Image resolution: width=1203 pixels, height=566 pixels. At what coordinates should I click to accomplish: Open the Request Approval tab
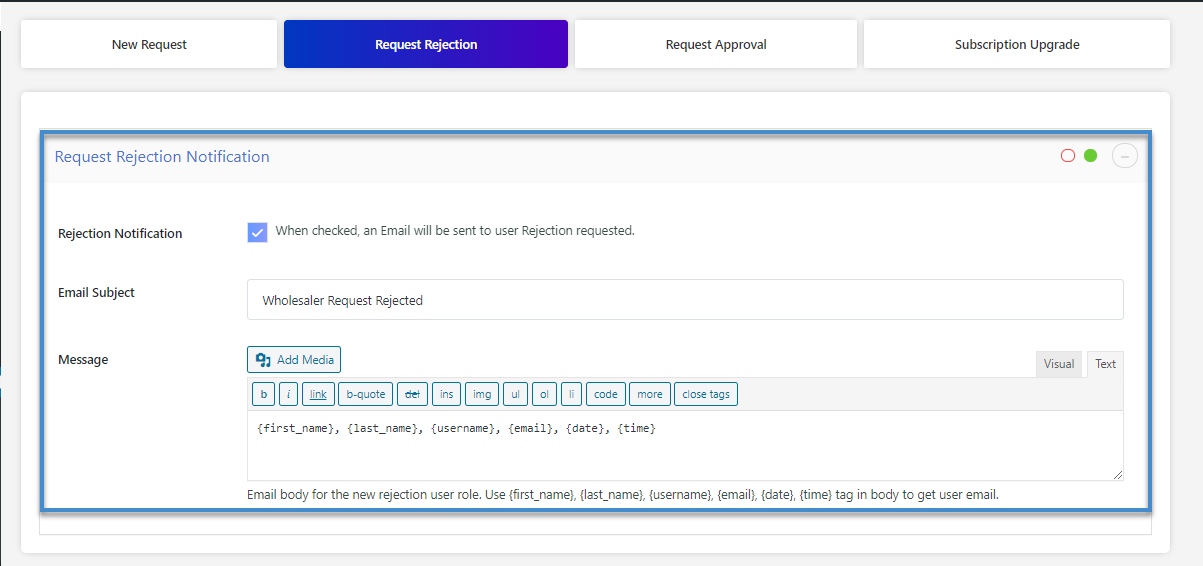(x=715, y=45)
